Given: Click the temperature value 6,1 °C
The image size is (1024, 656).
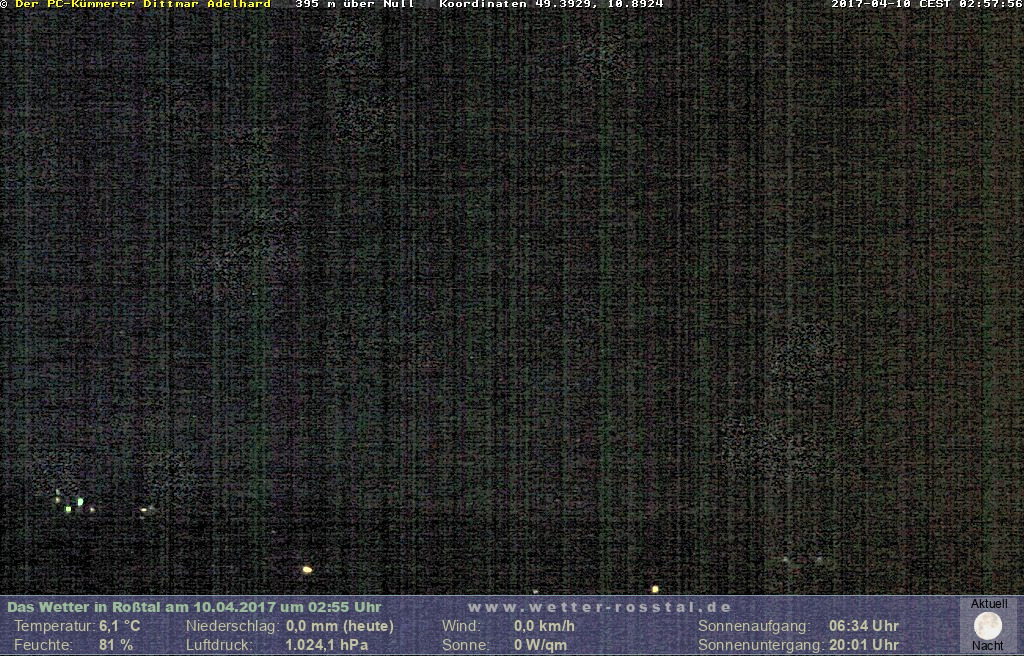Looking at the screenshot, I should pyautogui.click(x=120, y=626).
